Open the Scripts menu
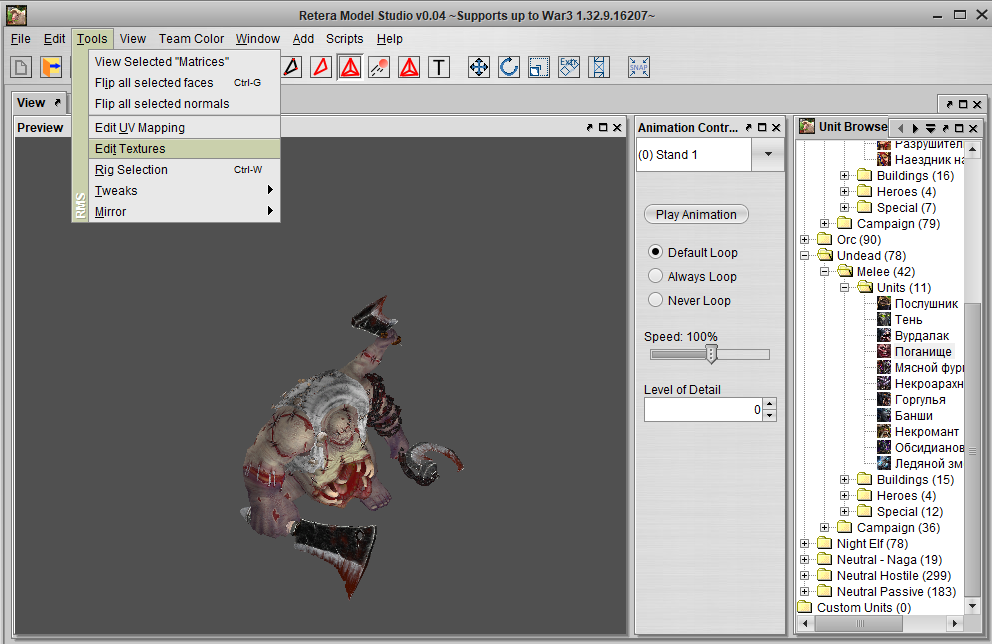 [345, 39]
